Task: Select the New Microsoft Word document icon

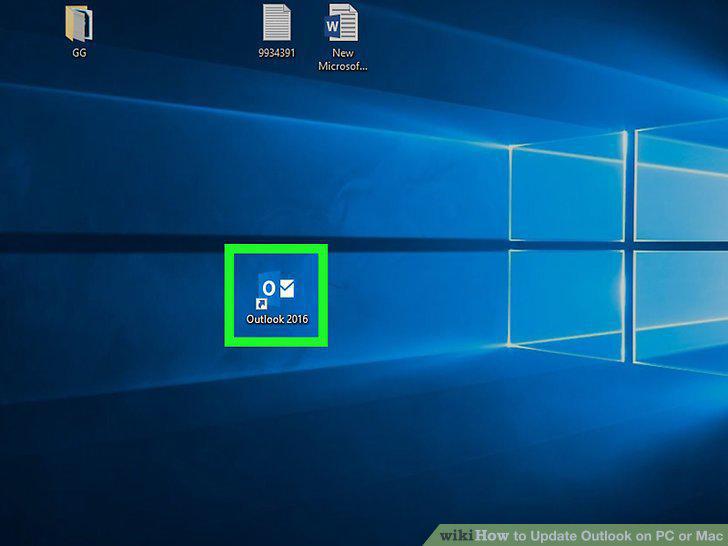Action: 342,22
